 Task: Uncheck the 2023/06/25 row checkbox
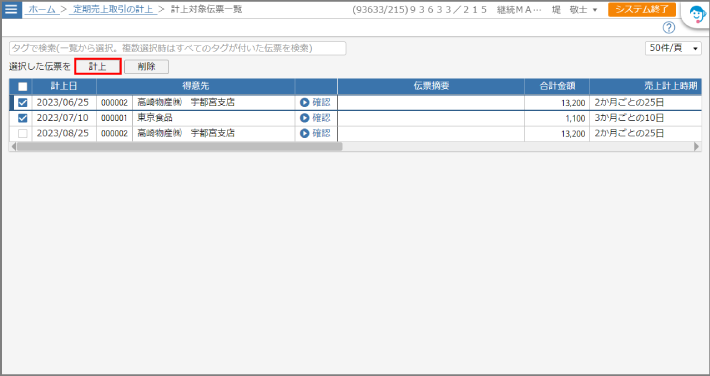pyautogui.click(x=22, y=103)
